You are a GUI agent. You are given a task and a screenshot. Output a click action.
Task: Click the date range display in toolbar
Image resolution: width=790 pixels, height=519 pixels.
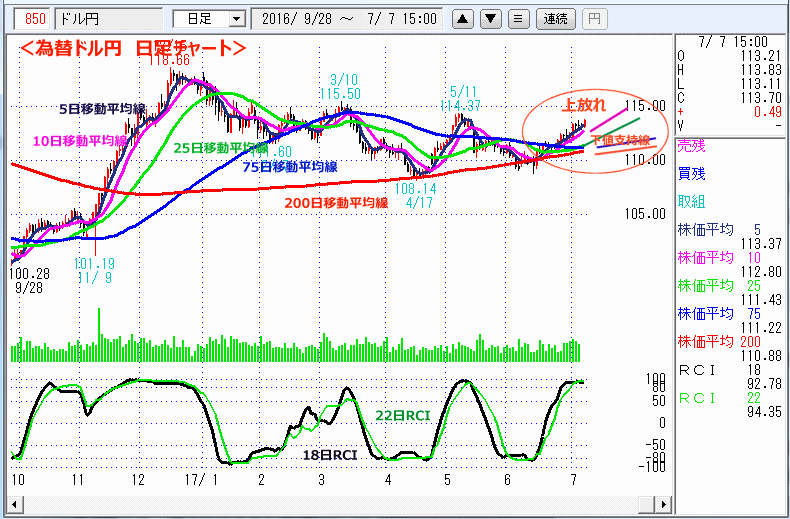click(349, 18)
